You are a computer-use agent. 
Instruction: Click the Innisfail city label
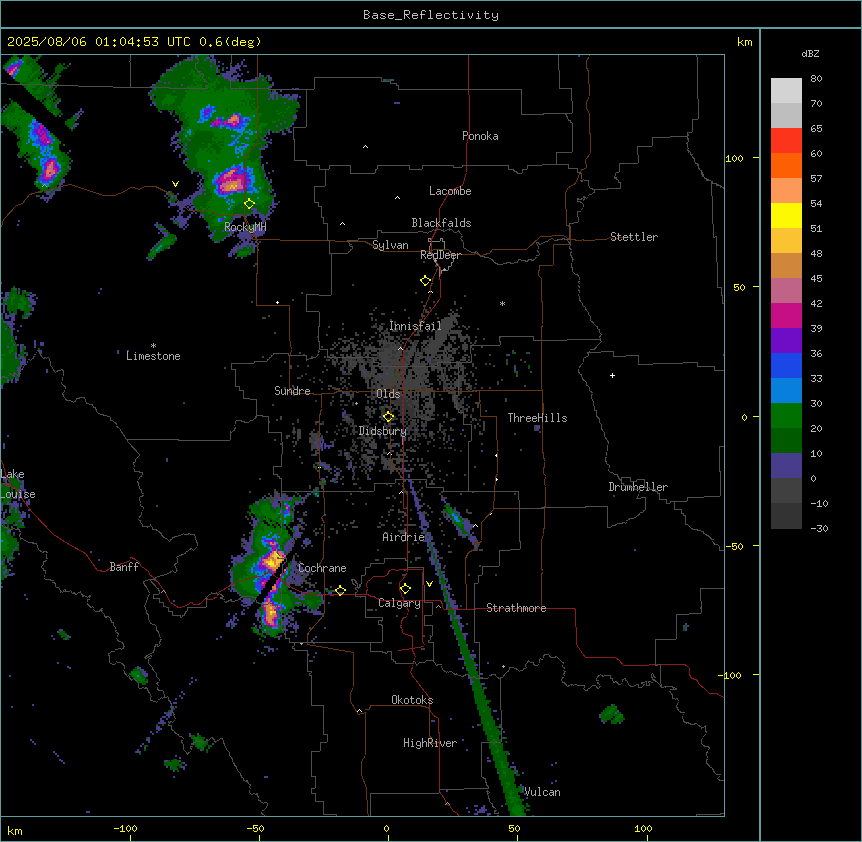point(415,326)
